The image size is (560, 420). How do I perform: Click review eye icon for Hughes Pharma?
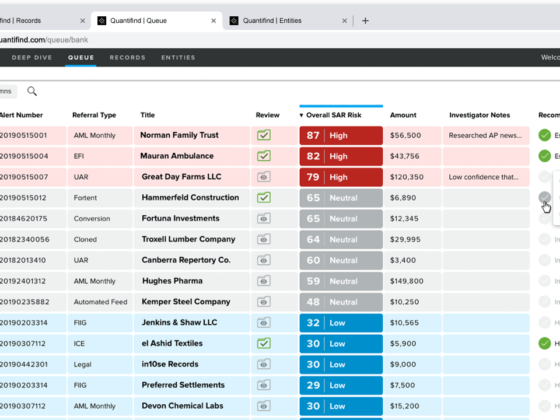(264, 281)
